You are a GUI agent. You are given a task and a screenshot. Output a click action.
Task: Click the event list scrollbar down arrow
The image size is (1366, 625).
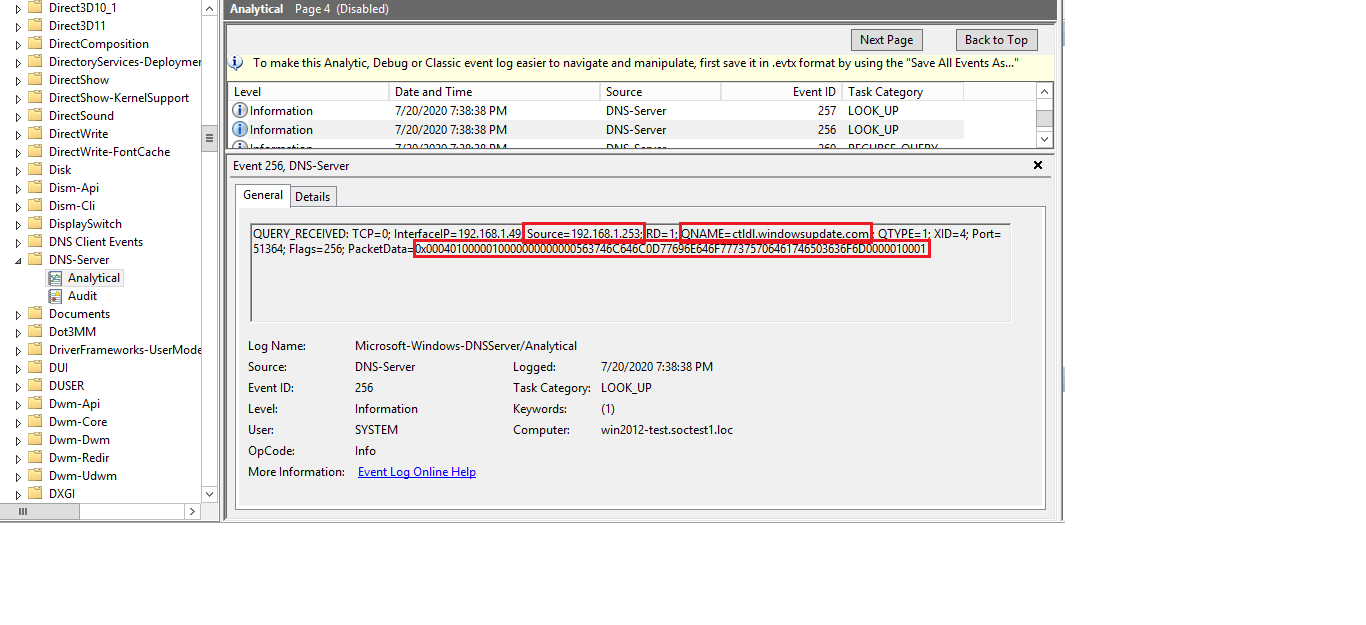click(1043, 138)
